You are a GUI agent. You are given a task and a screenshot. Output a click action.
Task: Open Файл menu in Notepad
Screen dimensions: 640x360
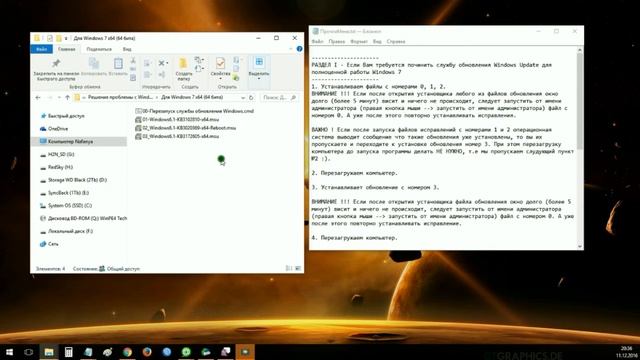(x=317, y=41)
